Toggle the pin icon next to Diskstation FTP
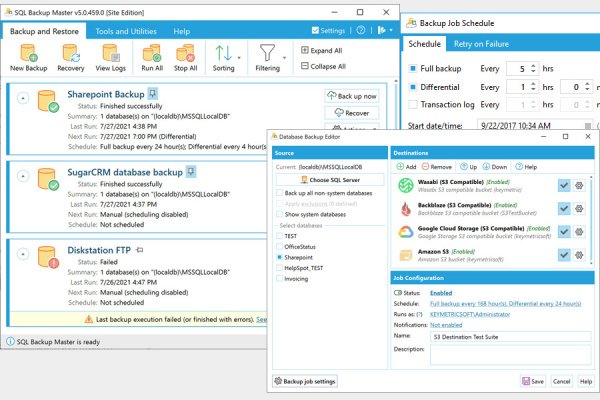Viewport: 600px width, 400px height. (140, 250)
